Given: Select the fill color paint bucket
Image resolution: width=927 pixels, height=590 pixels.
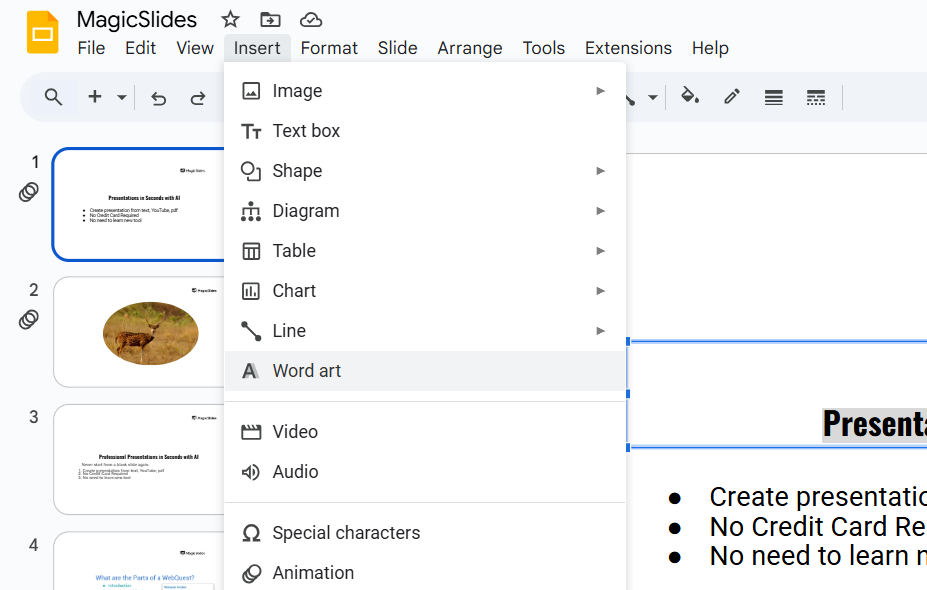Looking at the screenshot, I should pyautogui.click(x=689, y=96).
